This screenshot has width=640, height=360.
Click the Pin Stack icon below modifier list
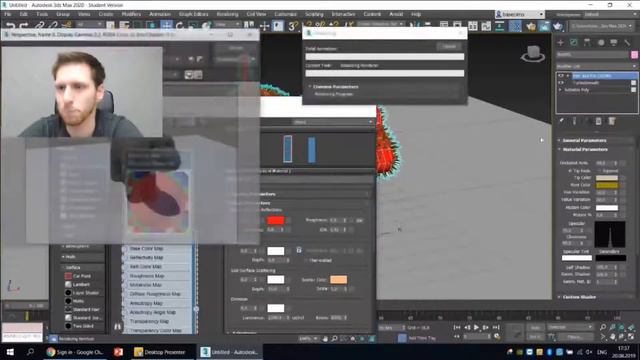pyautogui.click(x=562, y=121)
